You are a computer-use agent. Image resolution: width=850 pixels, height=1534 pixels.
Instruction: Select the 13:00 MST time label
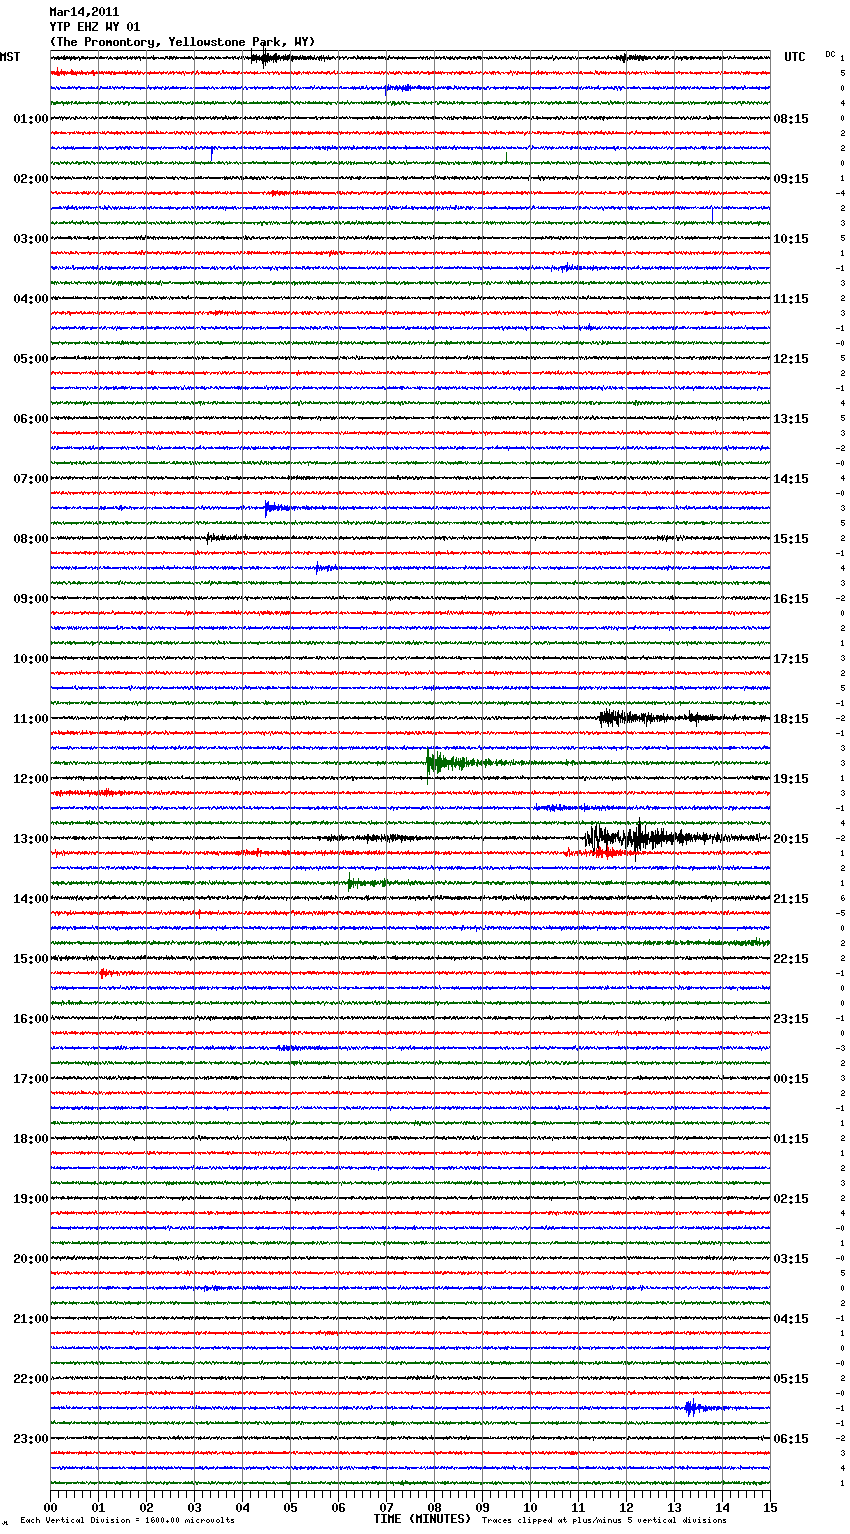tap(30, 839)
